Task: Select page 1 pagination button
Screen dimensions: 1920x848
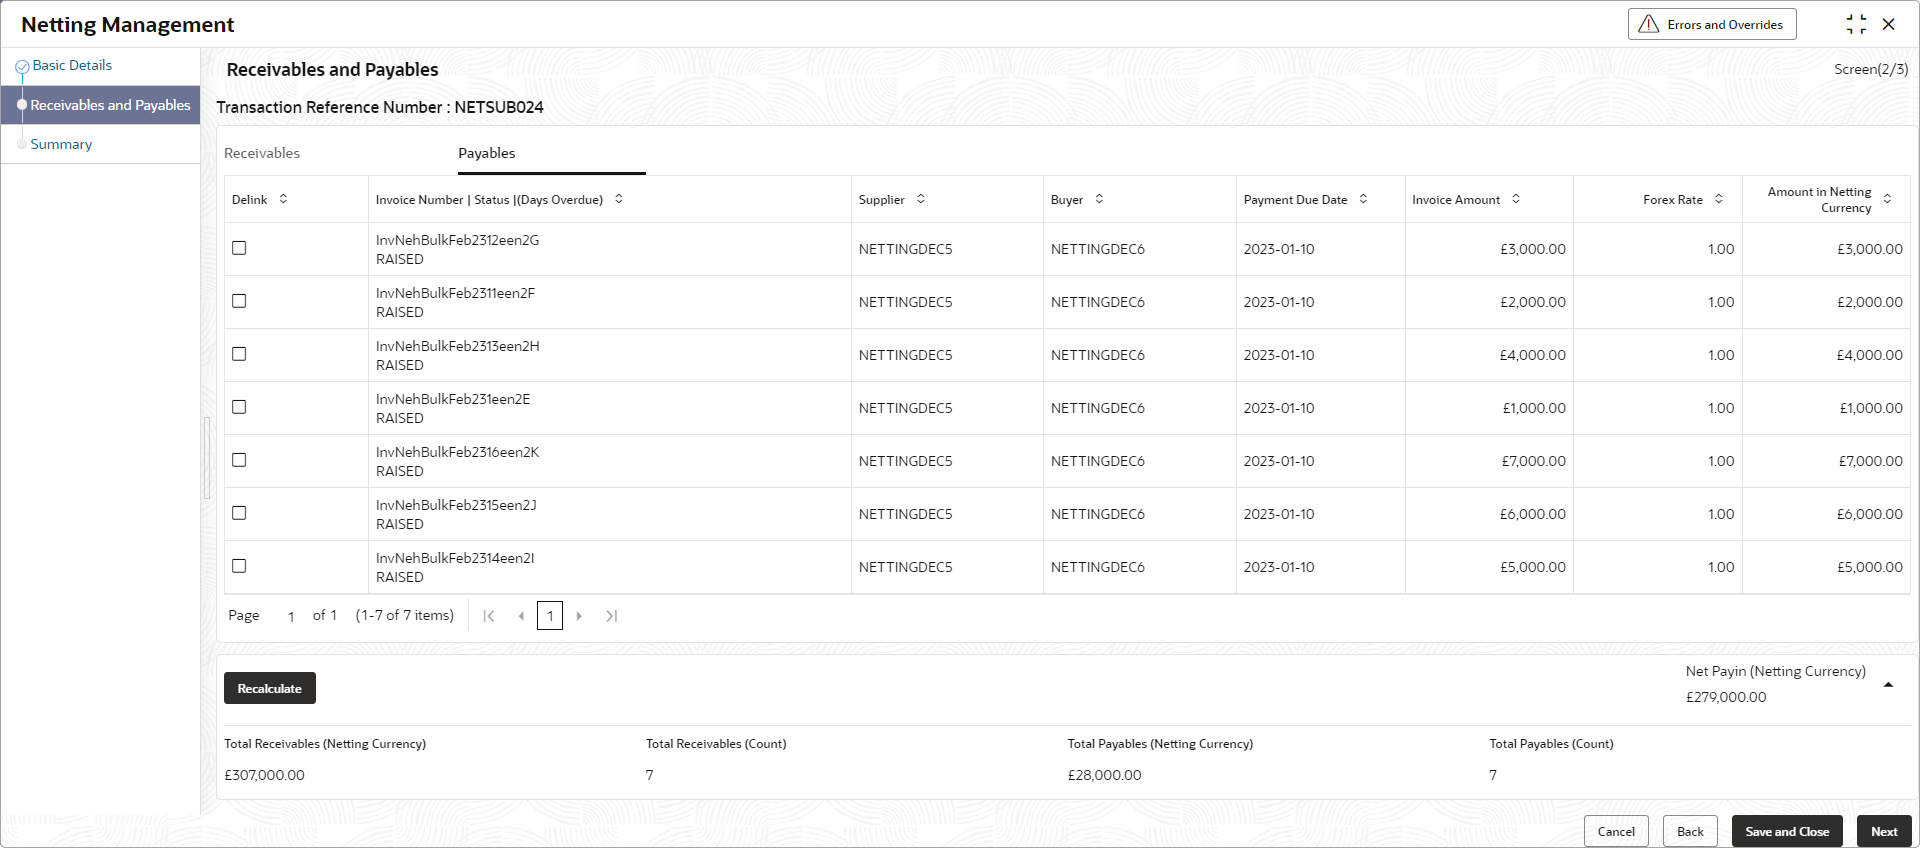Action: coord(550,616)
